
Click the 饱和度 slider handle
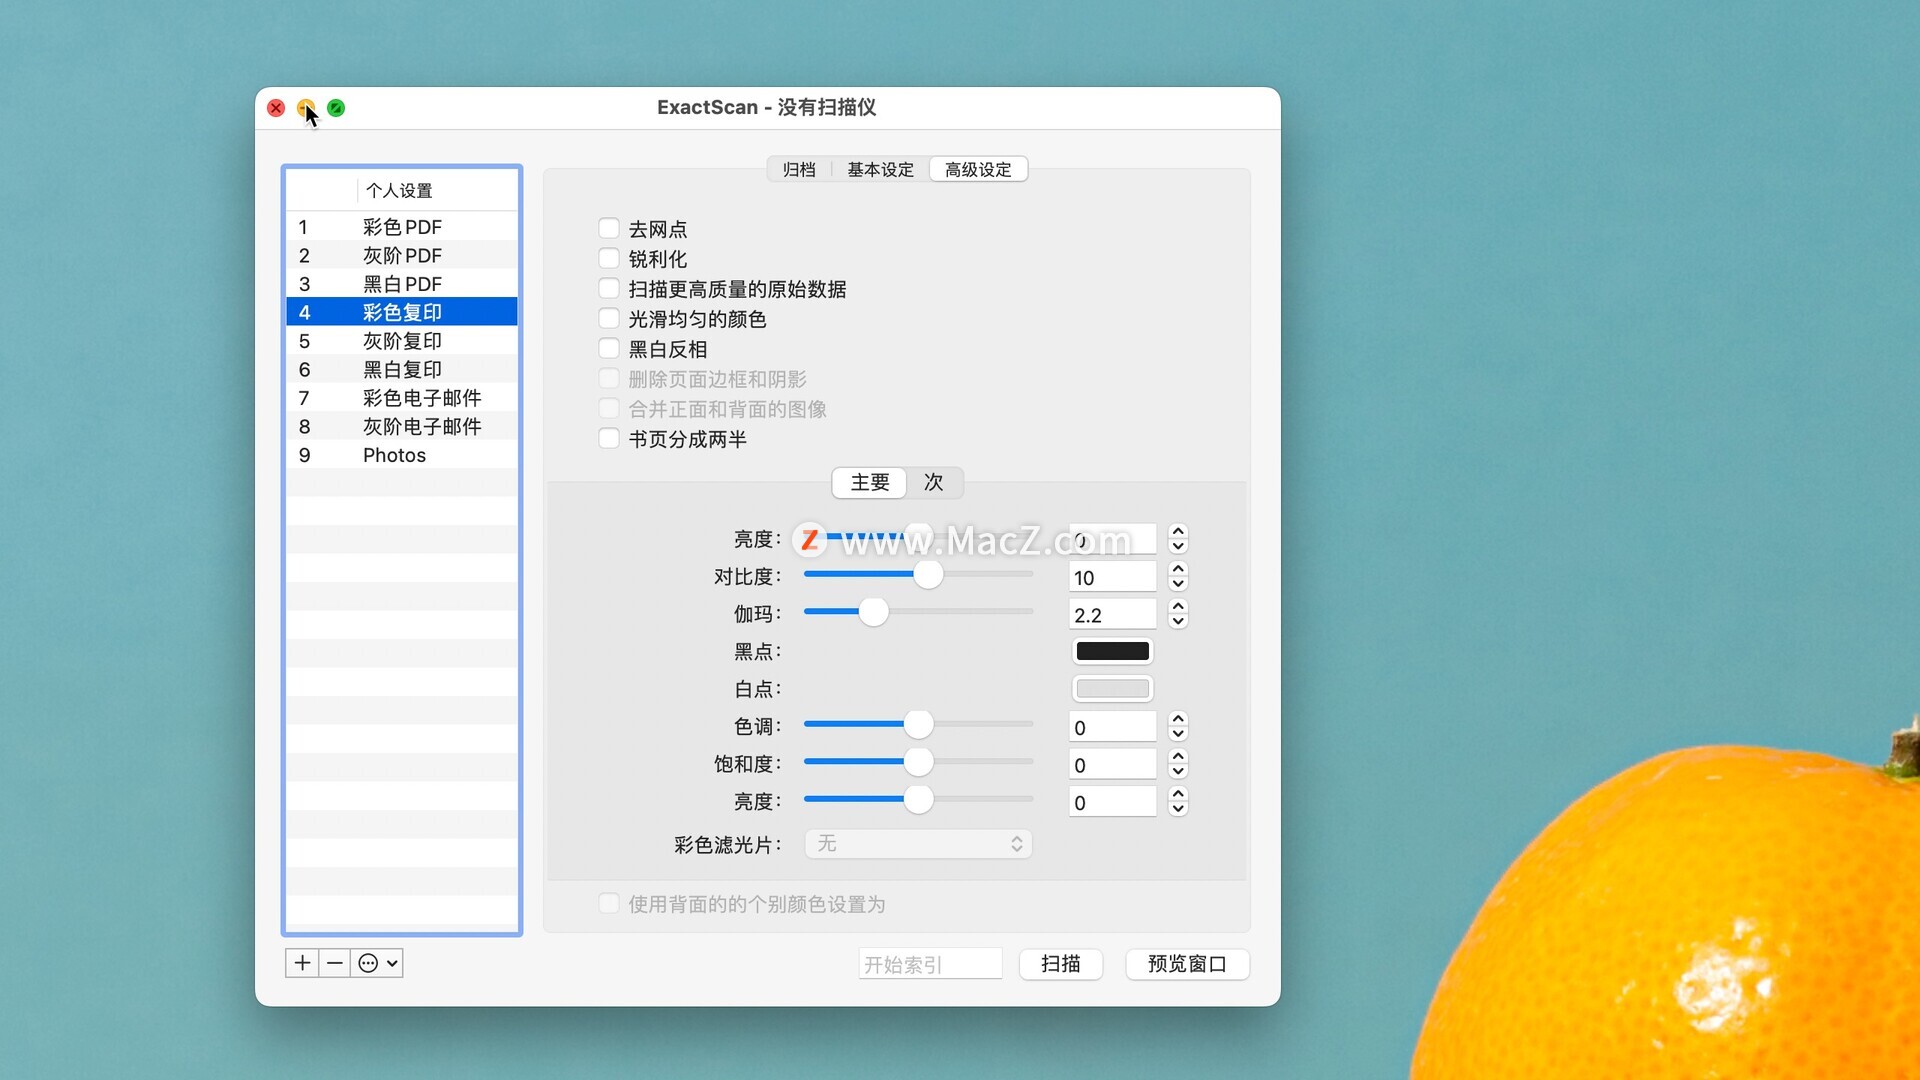pos(918,762)
